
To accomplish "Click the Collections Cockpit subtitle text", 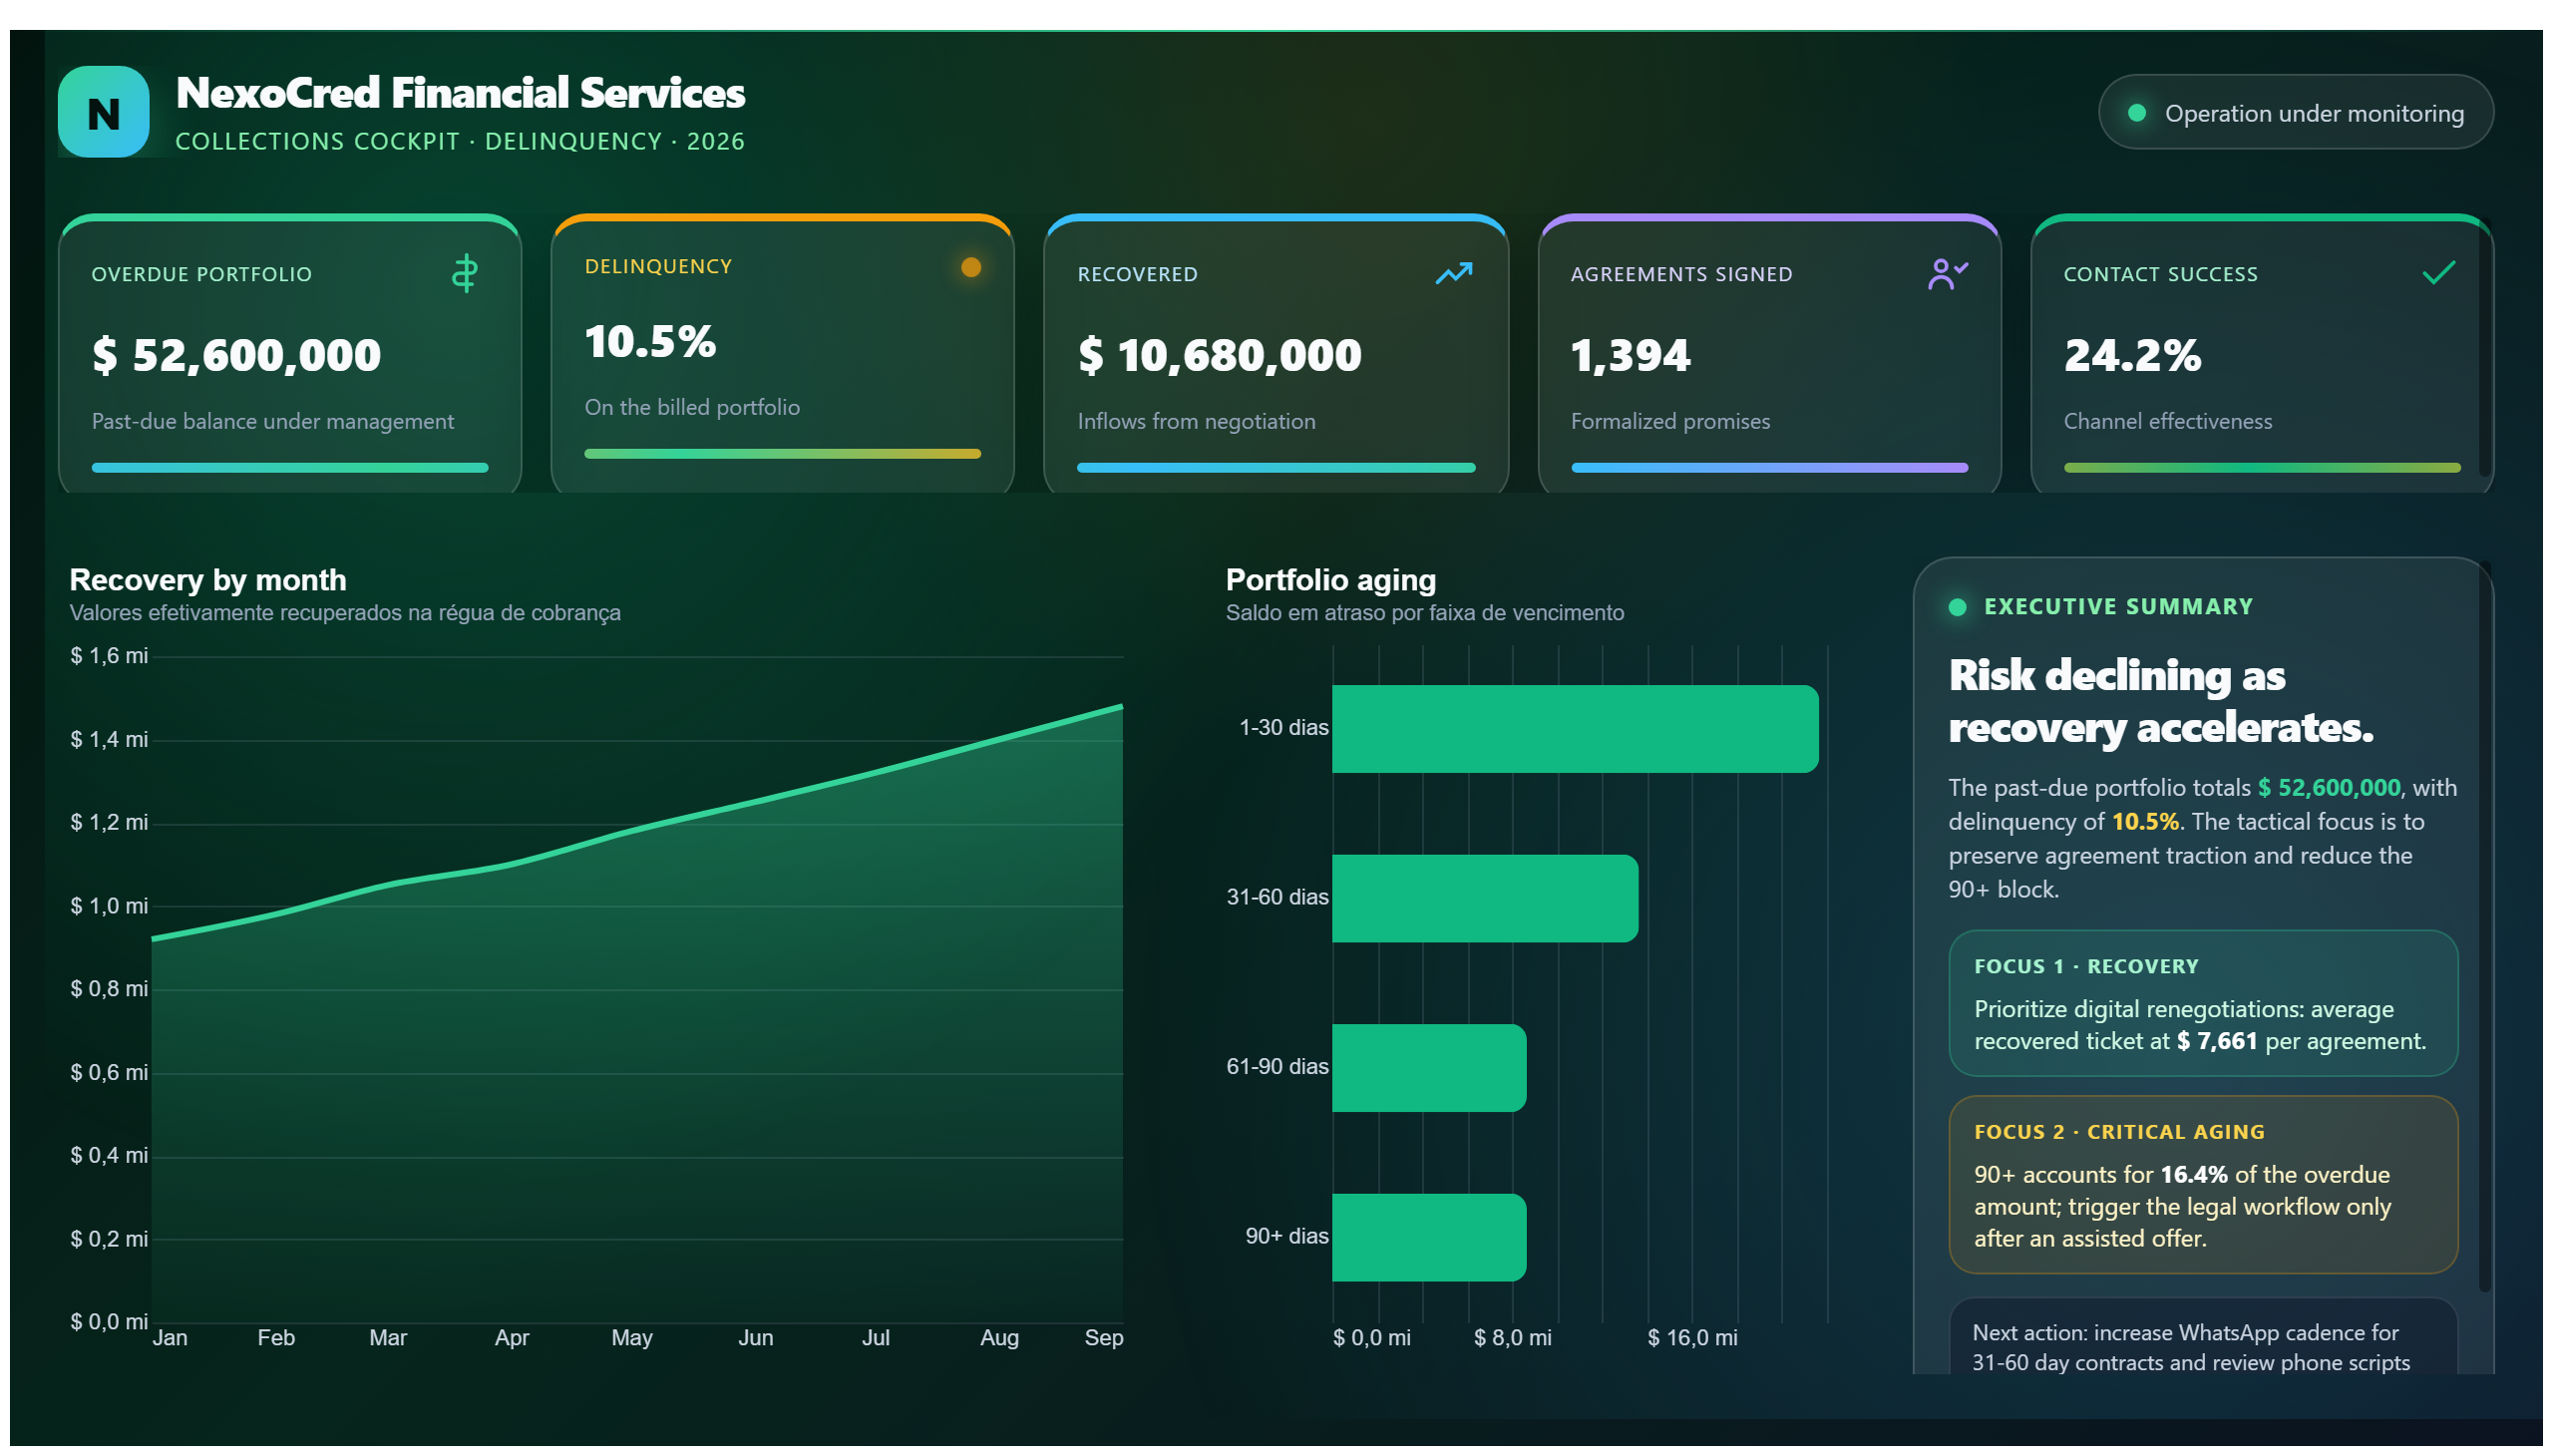I will [460, 141].
